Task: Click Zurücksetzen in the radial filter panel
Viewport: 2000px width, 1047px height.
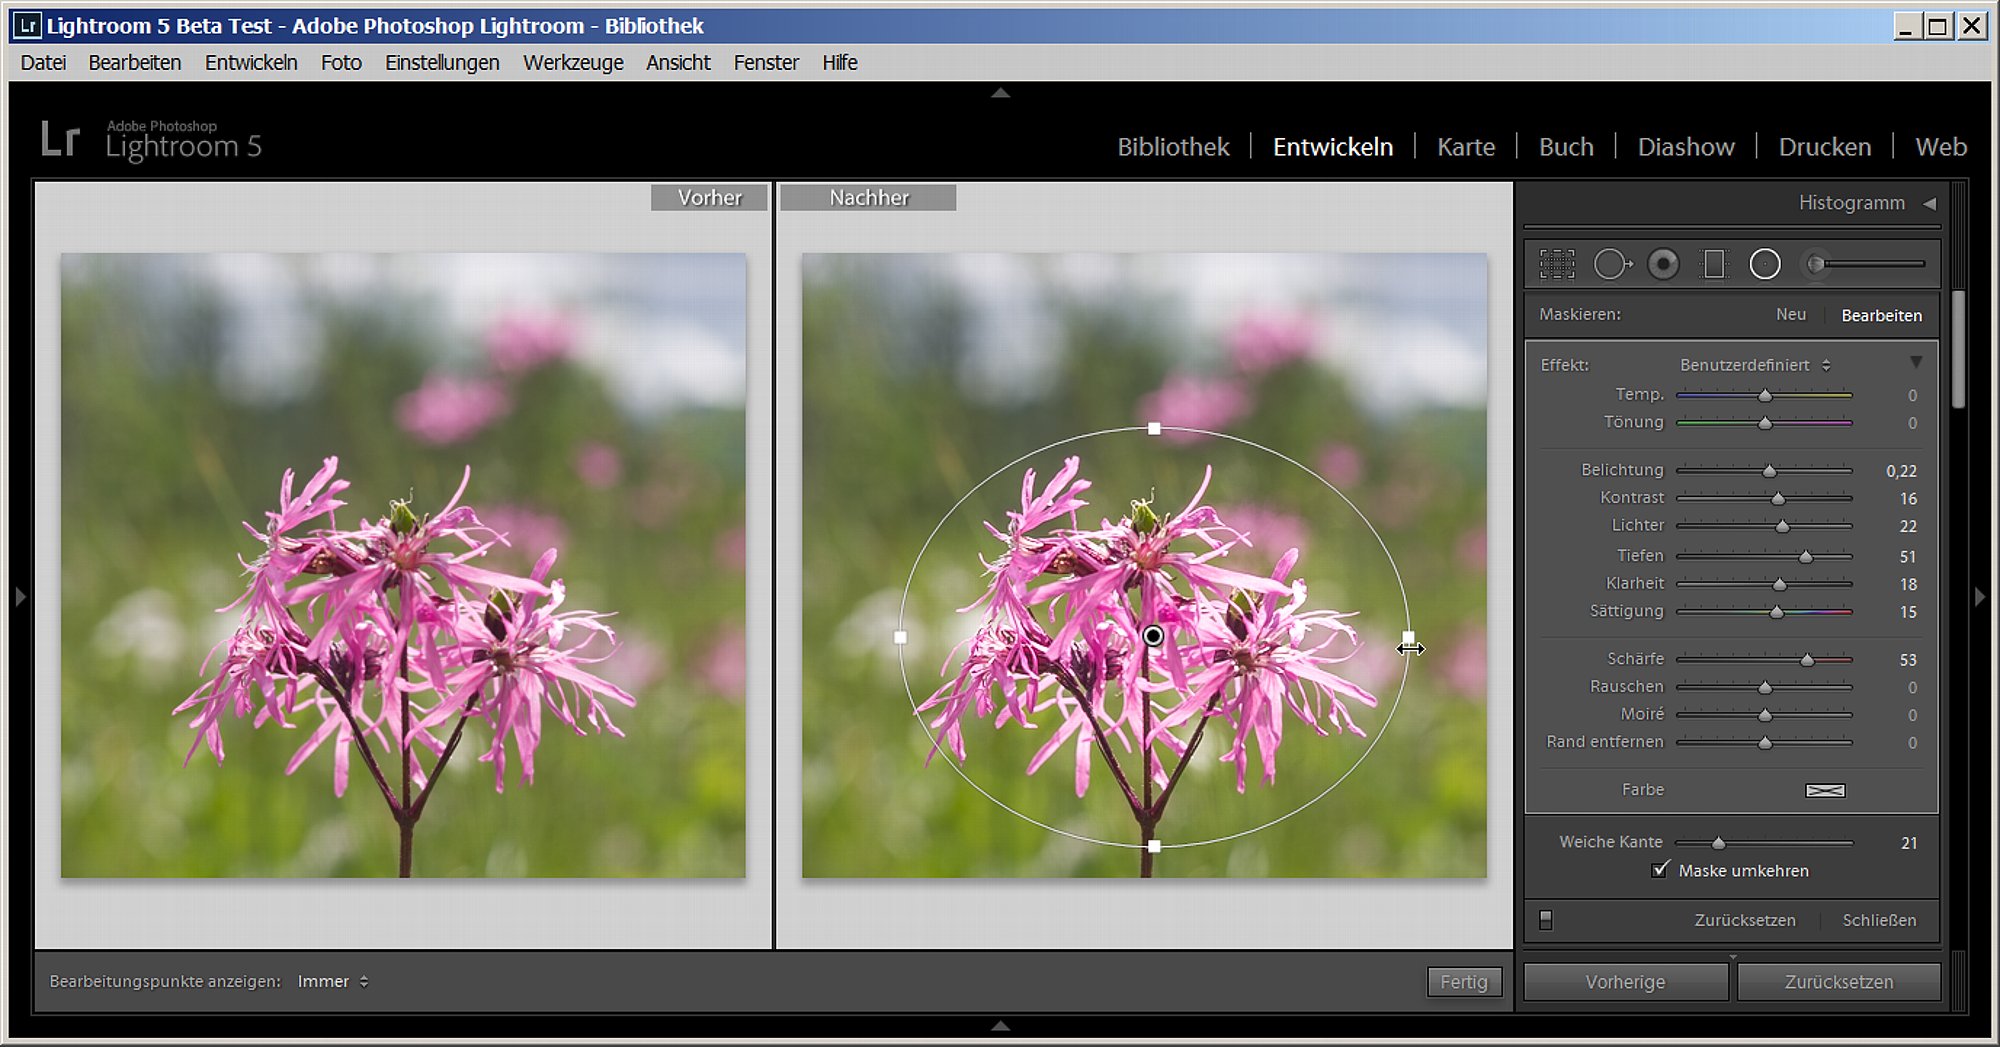Action: (x=1745, y=920)
